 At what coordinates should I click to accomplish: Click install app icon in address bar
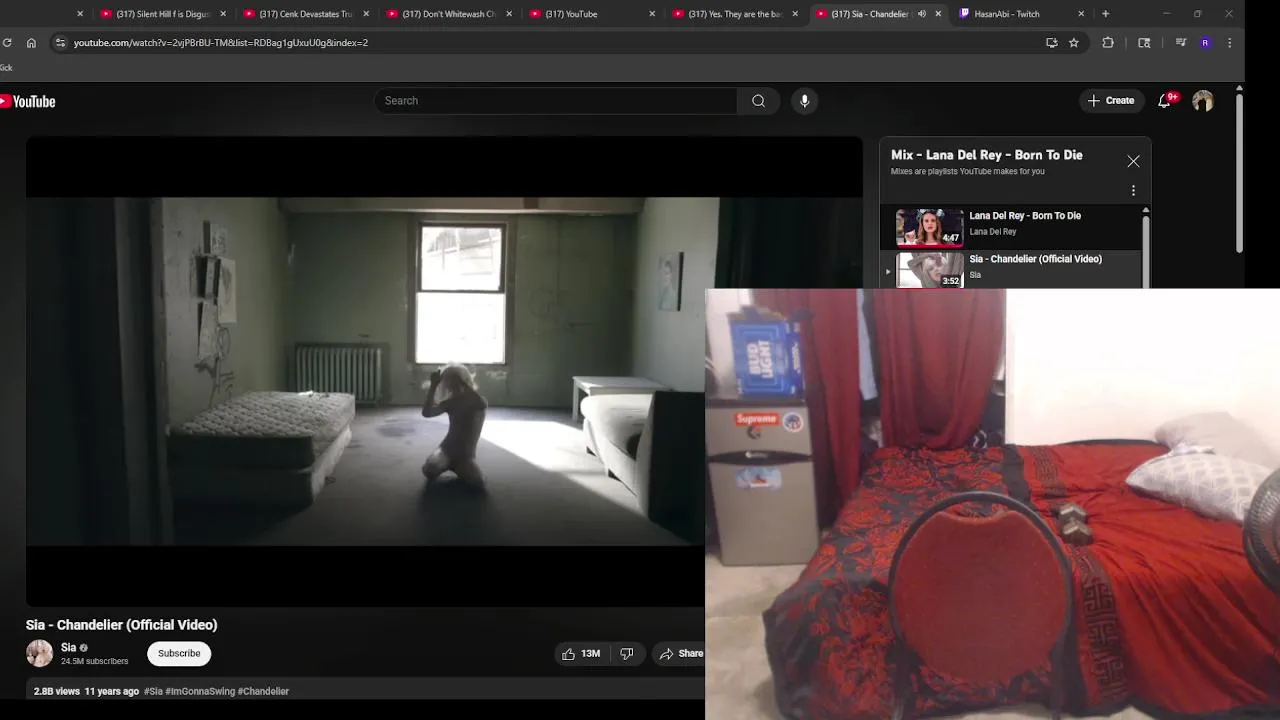[x=1051, y=43]
